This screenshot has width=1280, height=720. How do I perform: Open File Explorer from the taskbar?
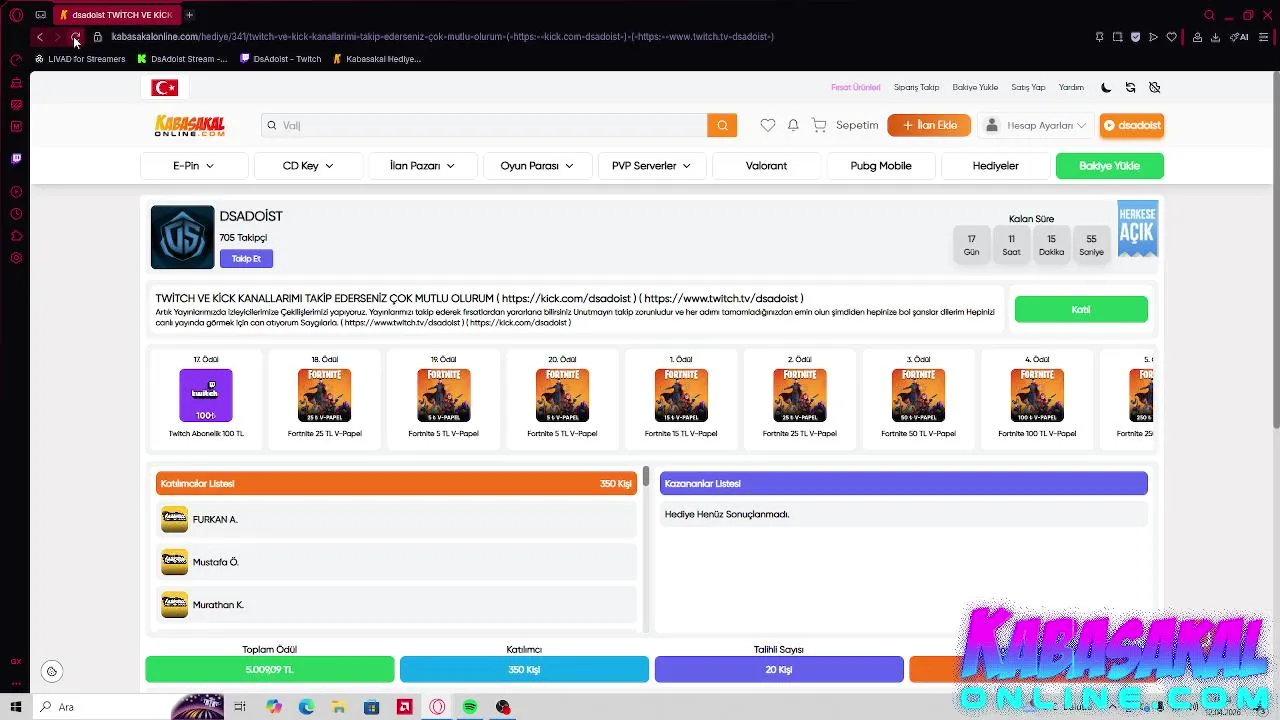339,707
